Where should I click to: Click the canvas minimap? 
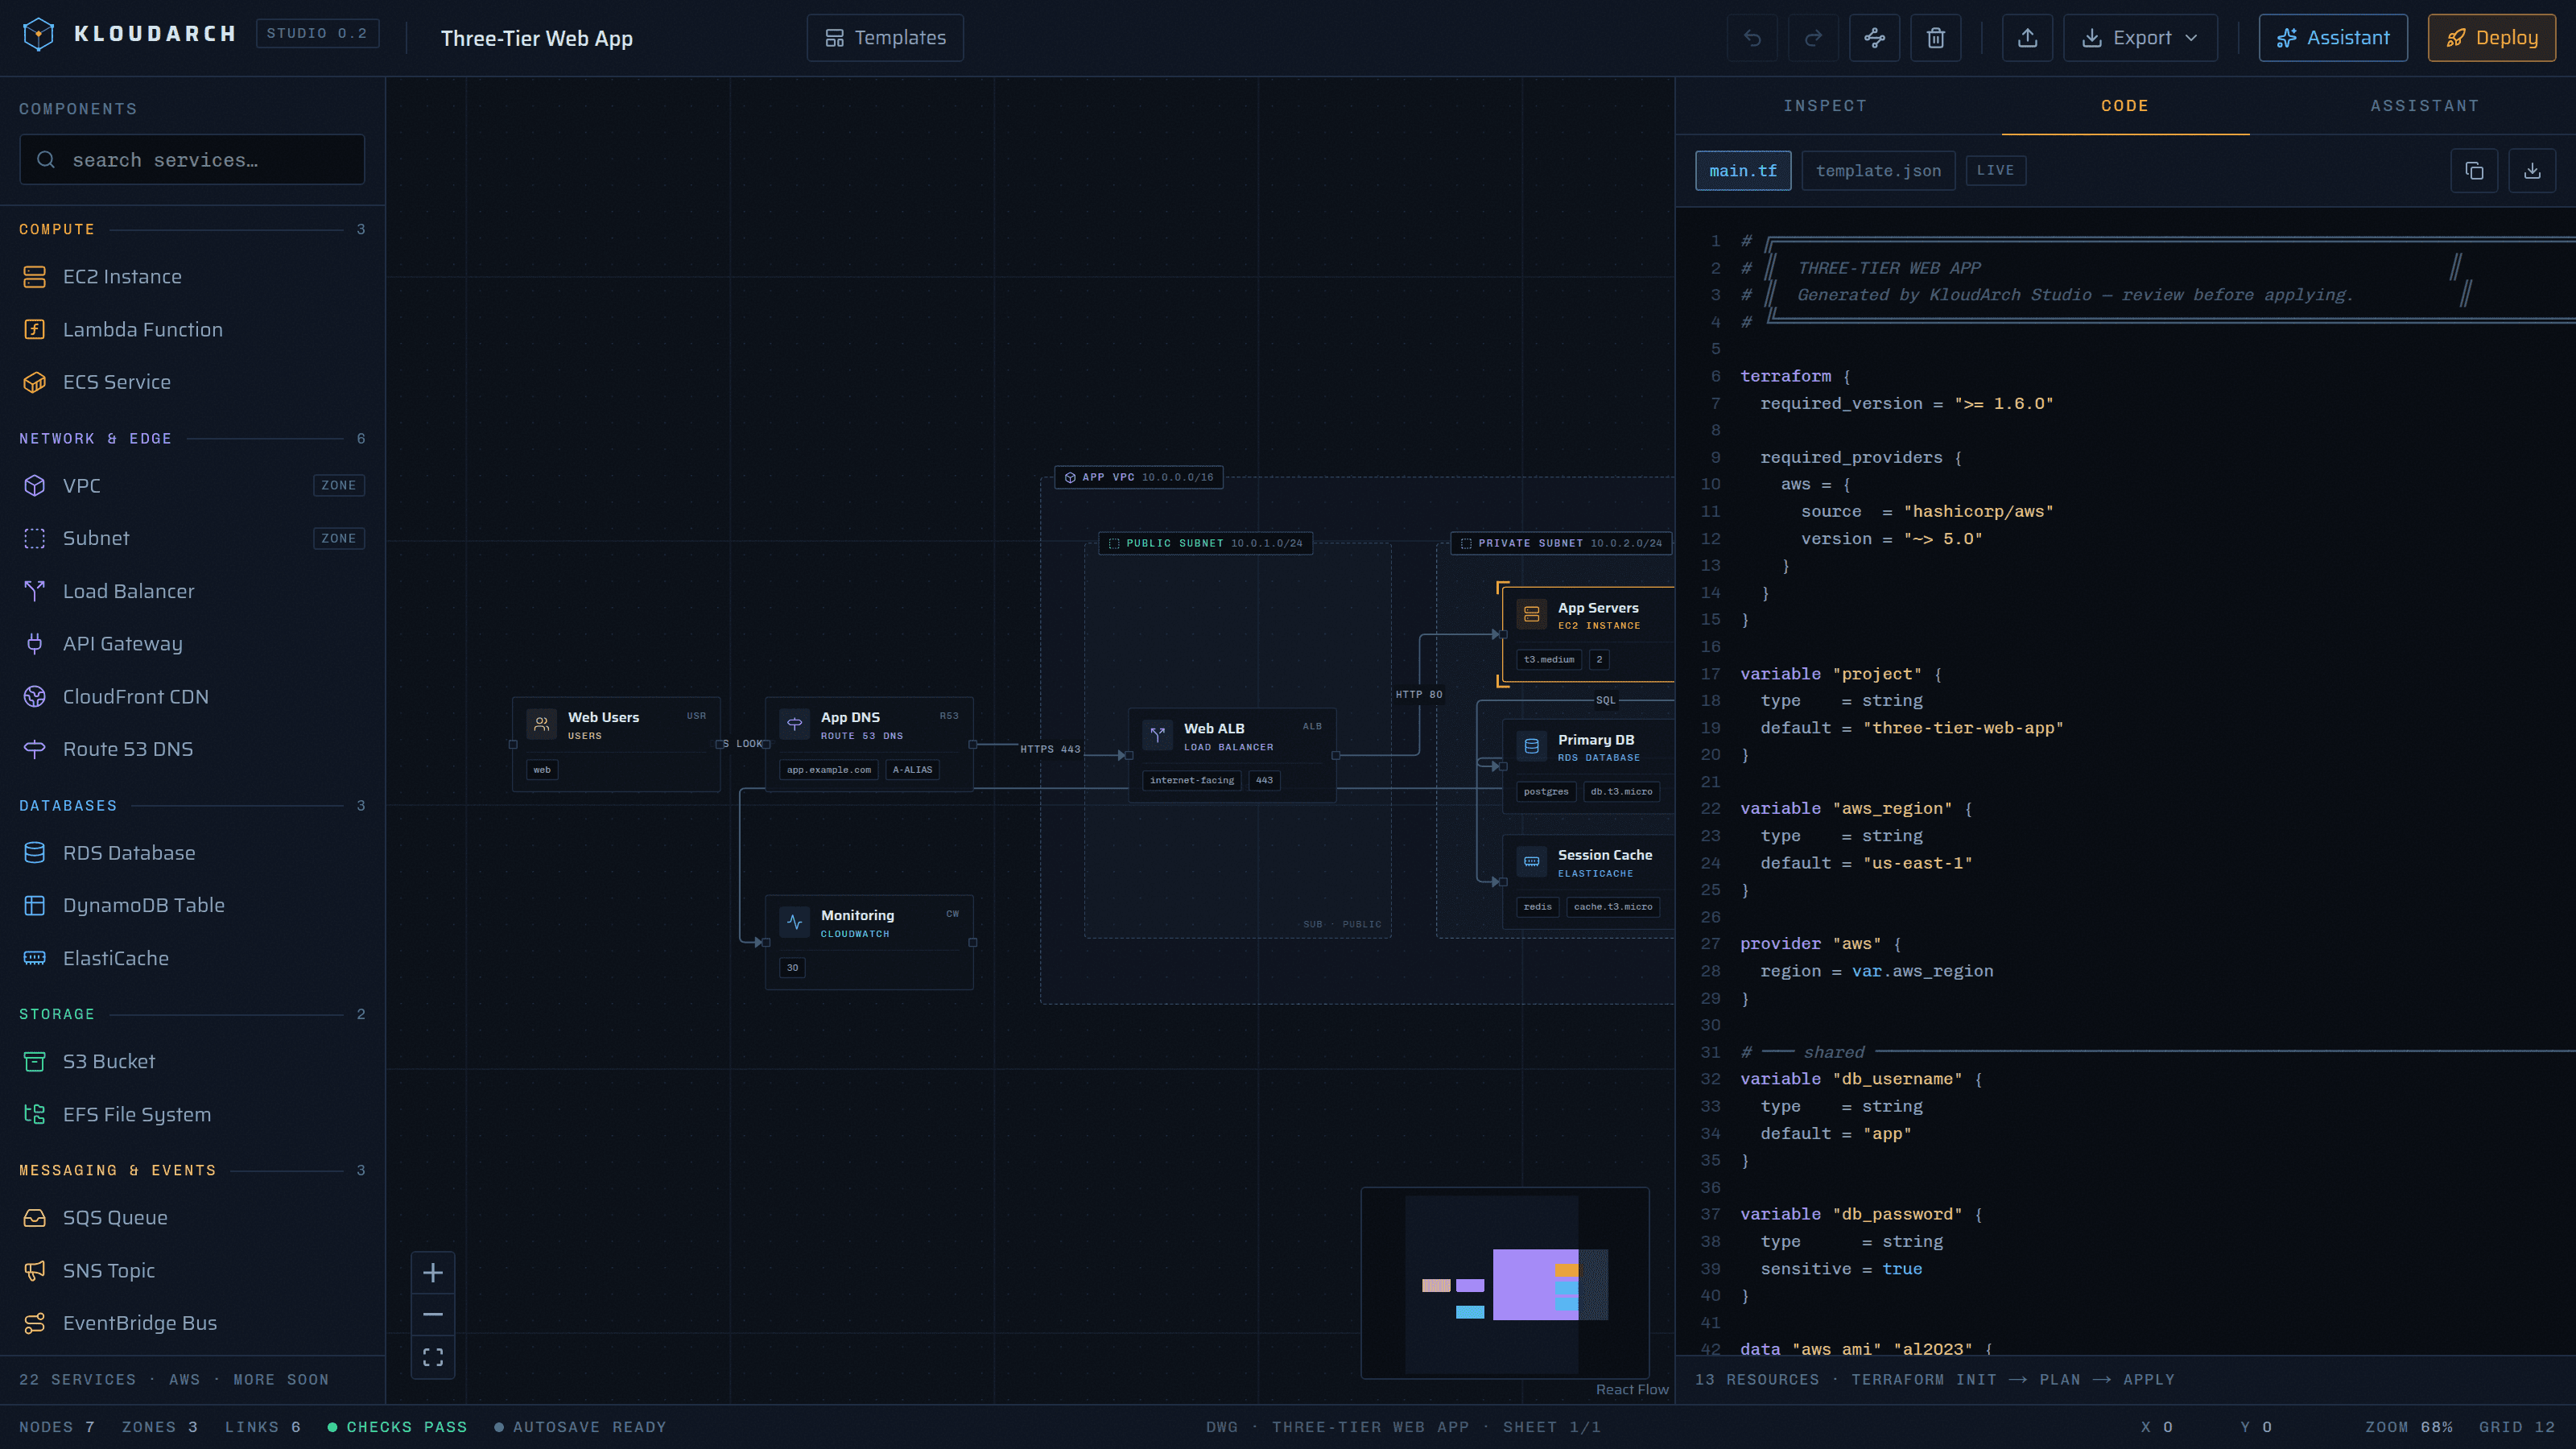click(x=1505, y=1283)
